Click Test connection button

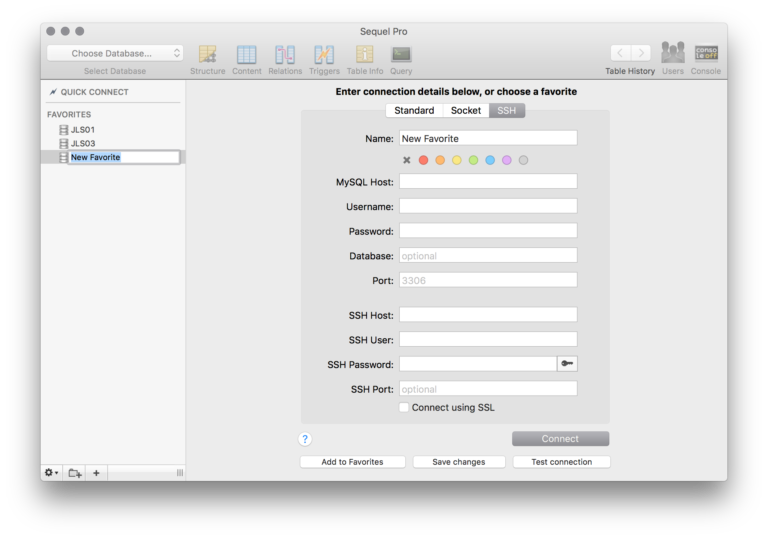pos(562,462)
